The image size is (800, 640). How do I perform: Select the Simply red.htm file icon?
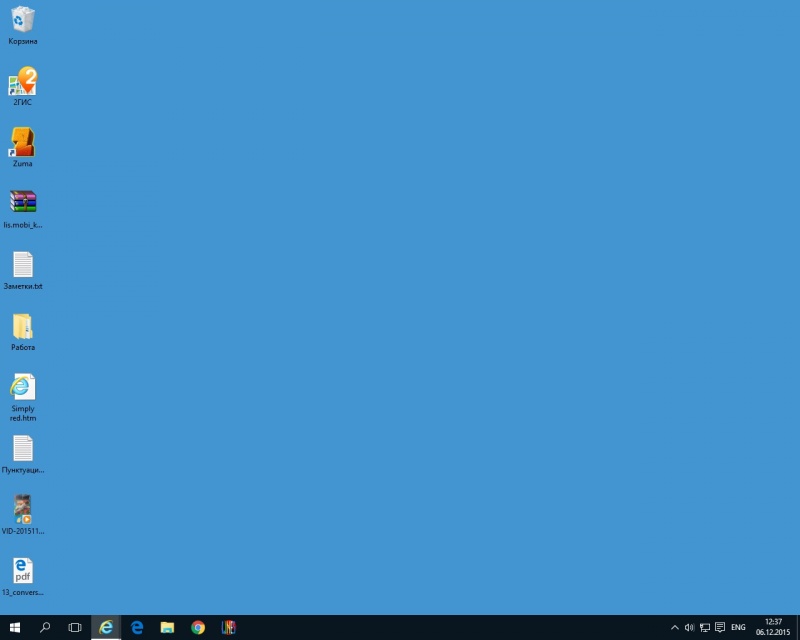[x=22, y=398]
